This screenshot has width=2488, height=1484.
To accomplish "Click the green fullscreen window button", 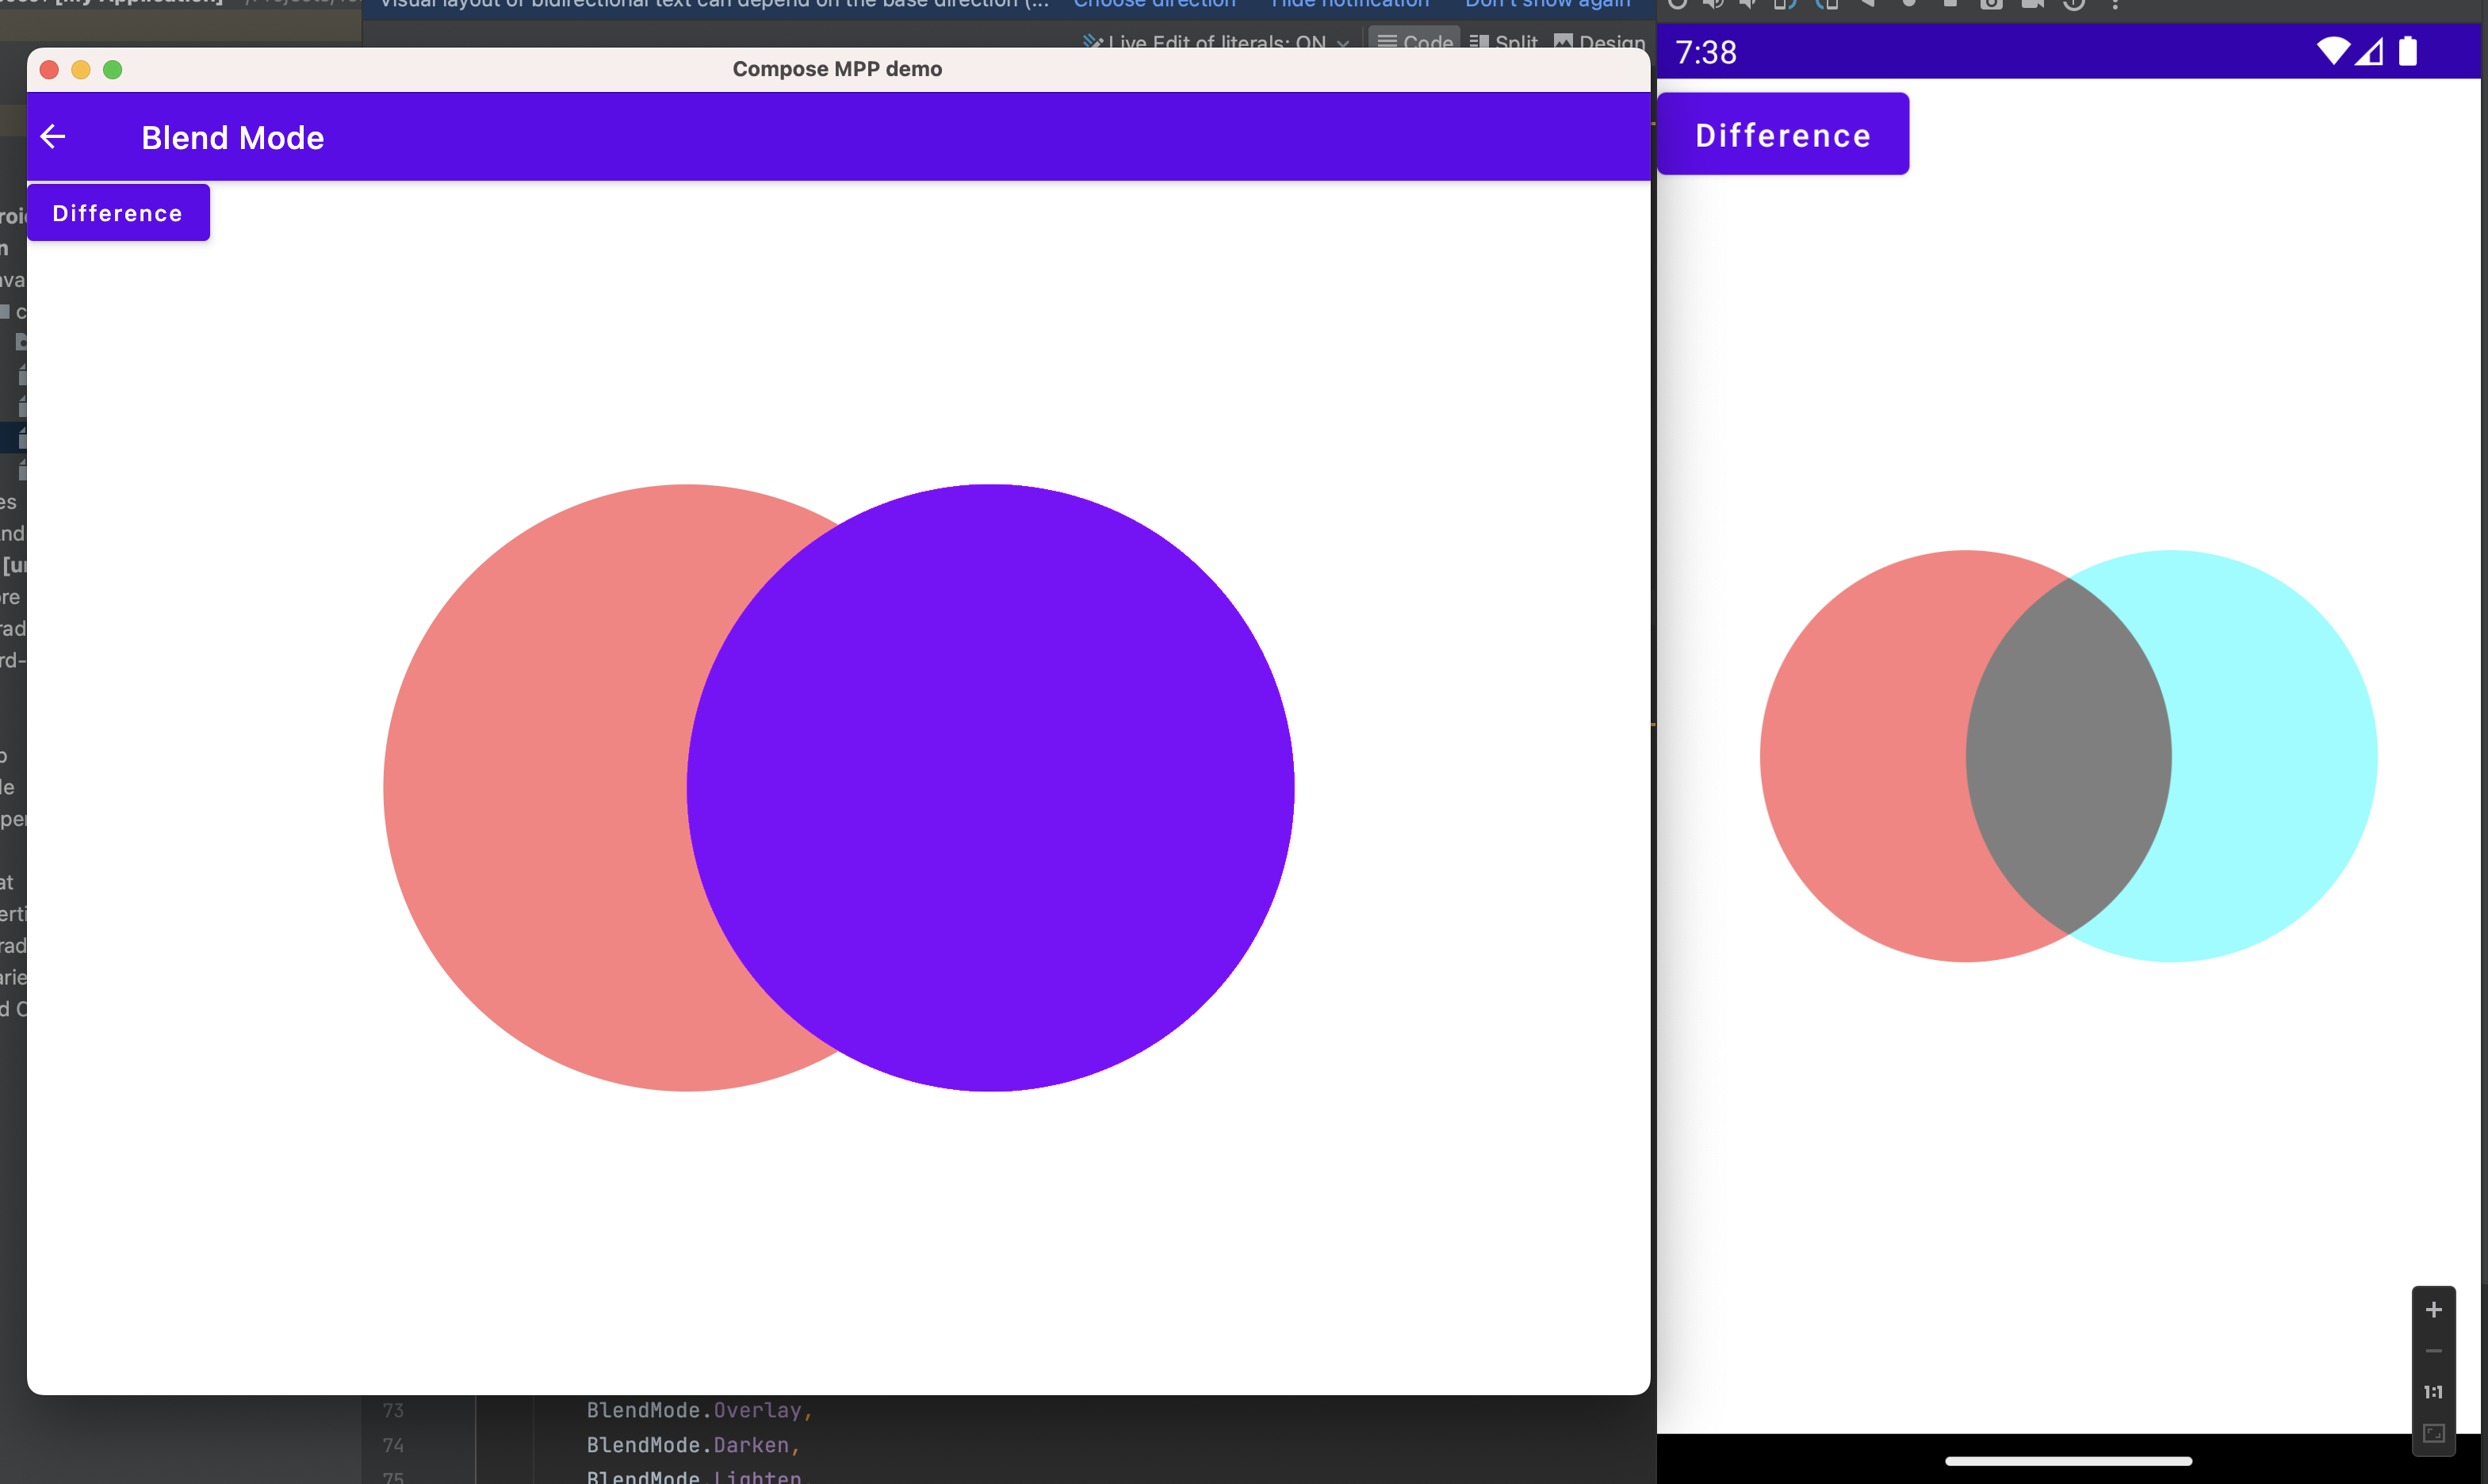I will [113, 69].
